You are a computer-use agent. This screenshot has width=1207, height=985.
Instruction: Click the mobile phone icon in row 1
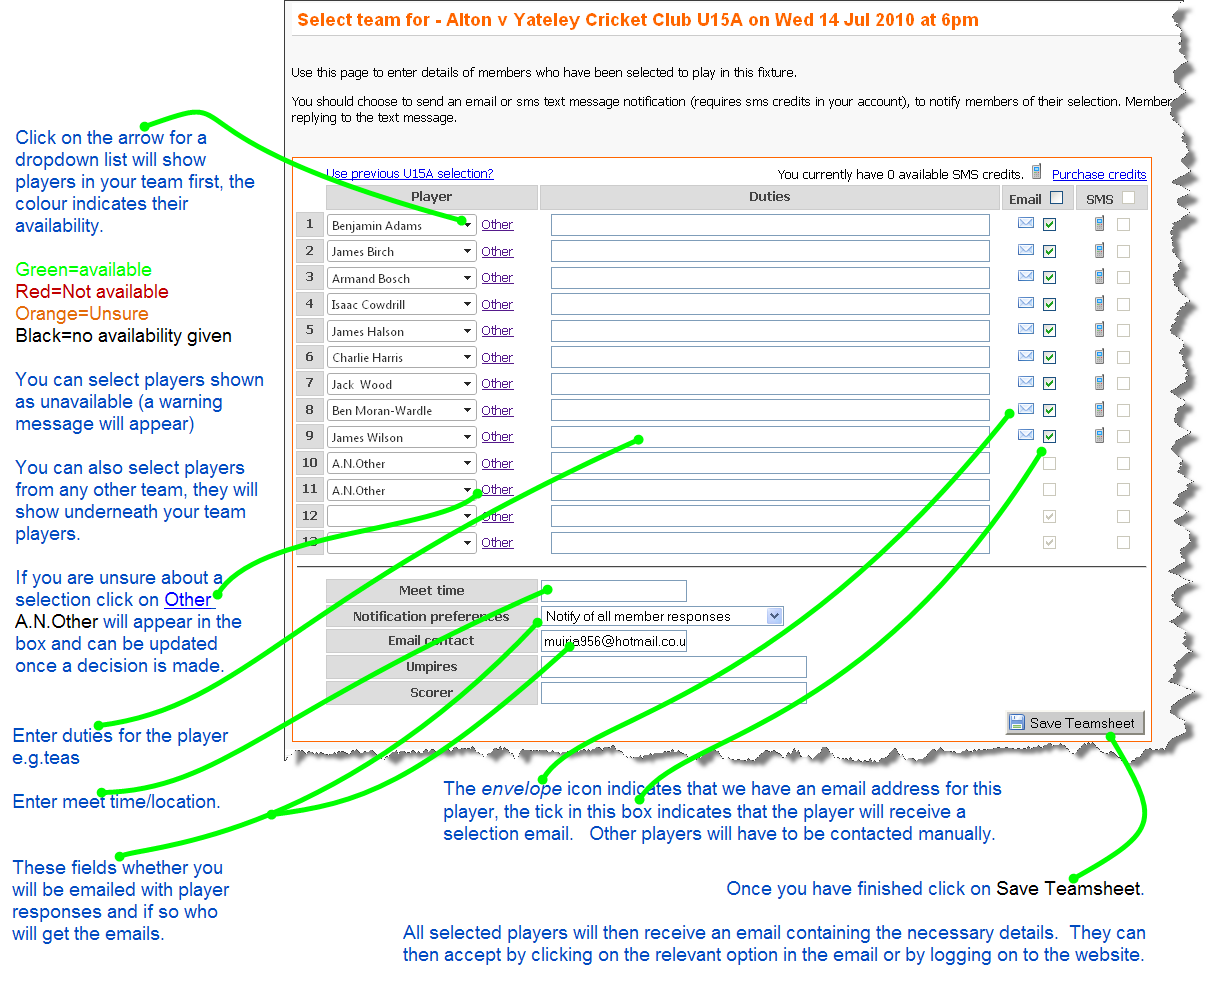1099,223
